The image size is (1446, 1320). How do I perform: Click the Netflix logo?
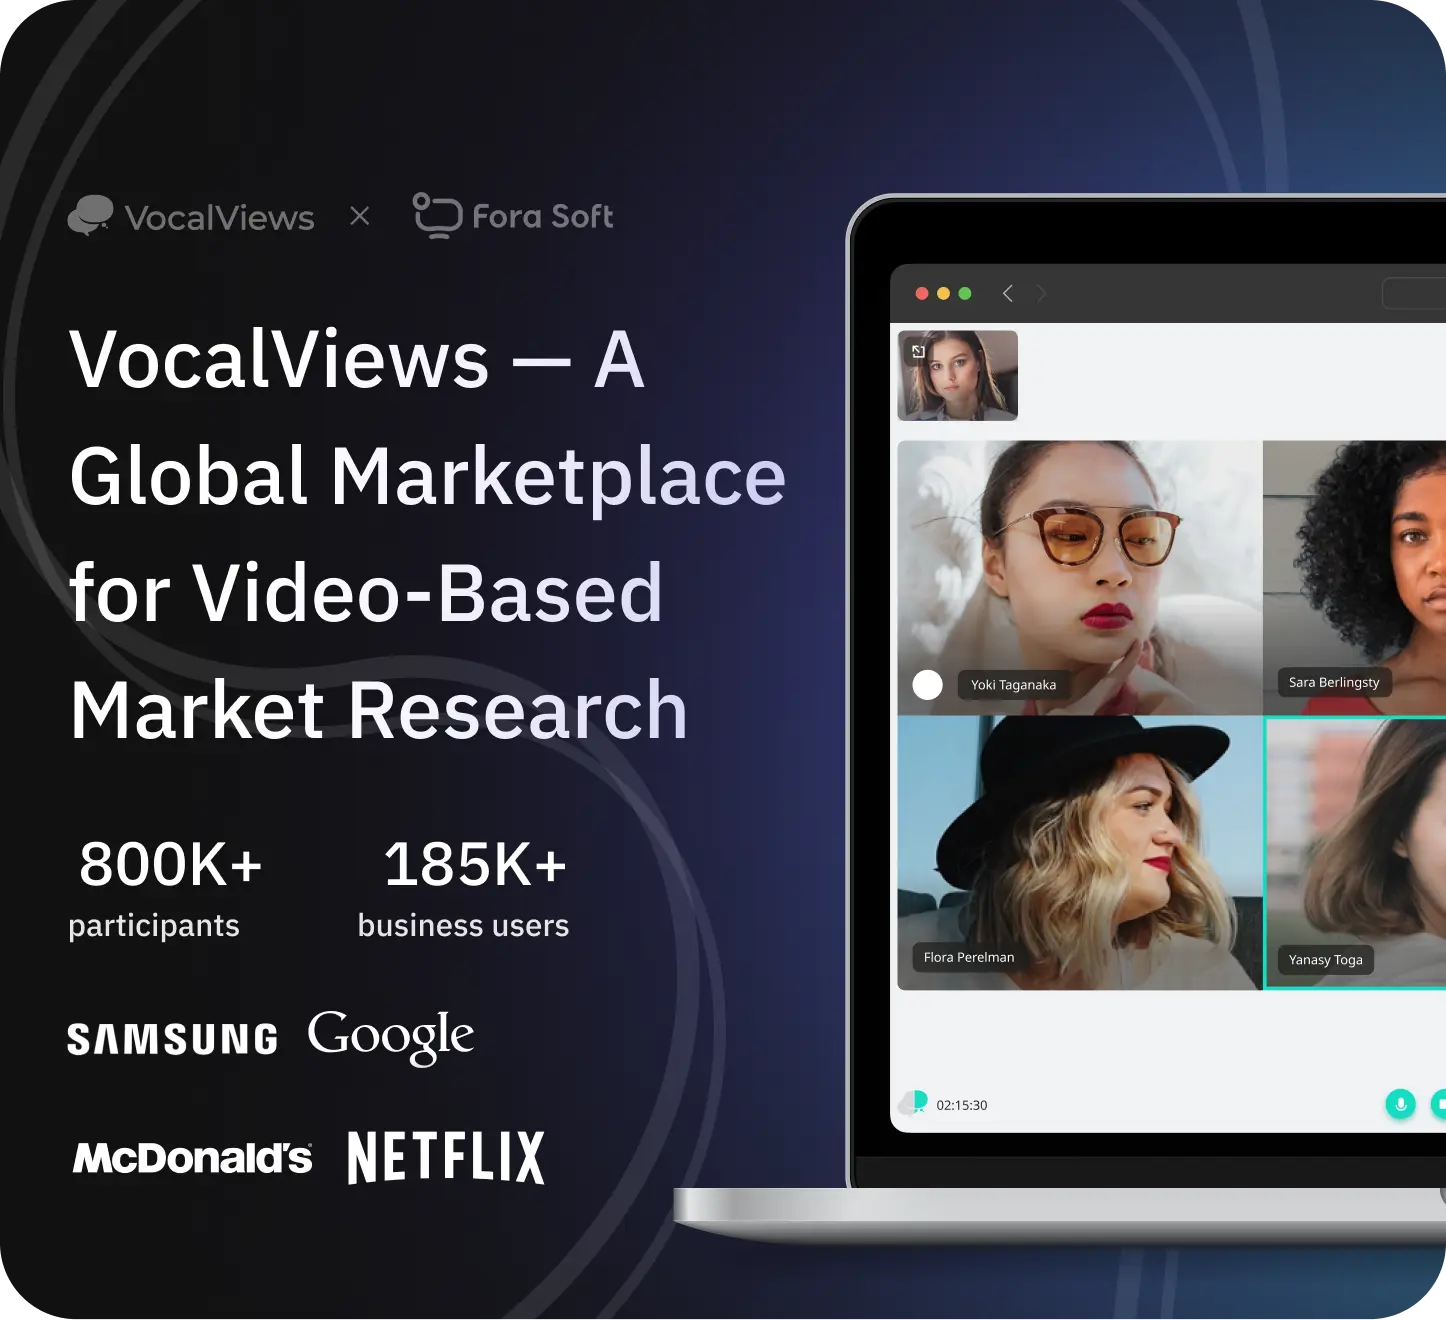[446, 1157]
